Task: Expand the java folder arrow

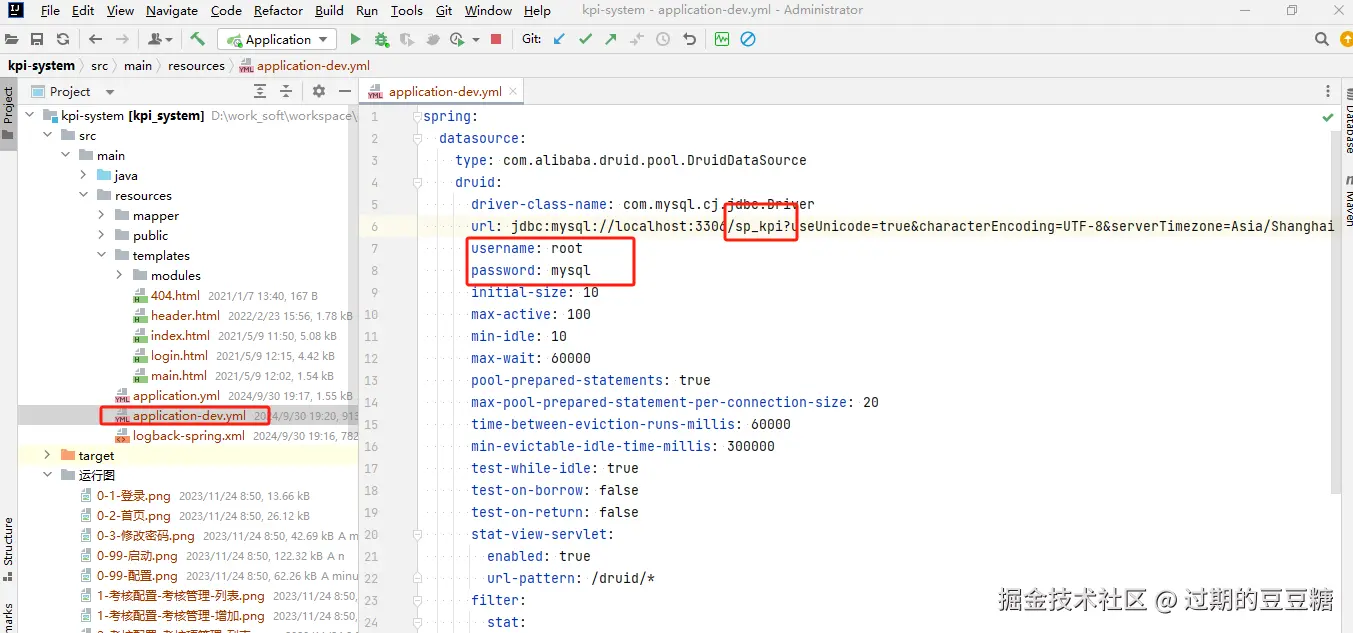Action: [x=84, y=175]
